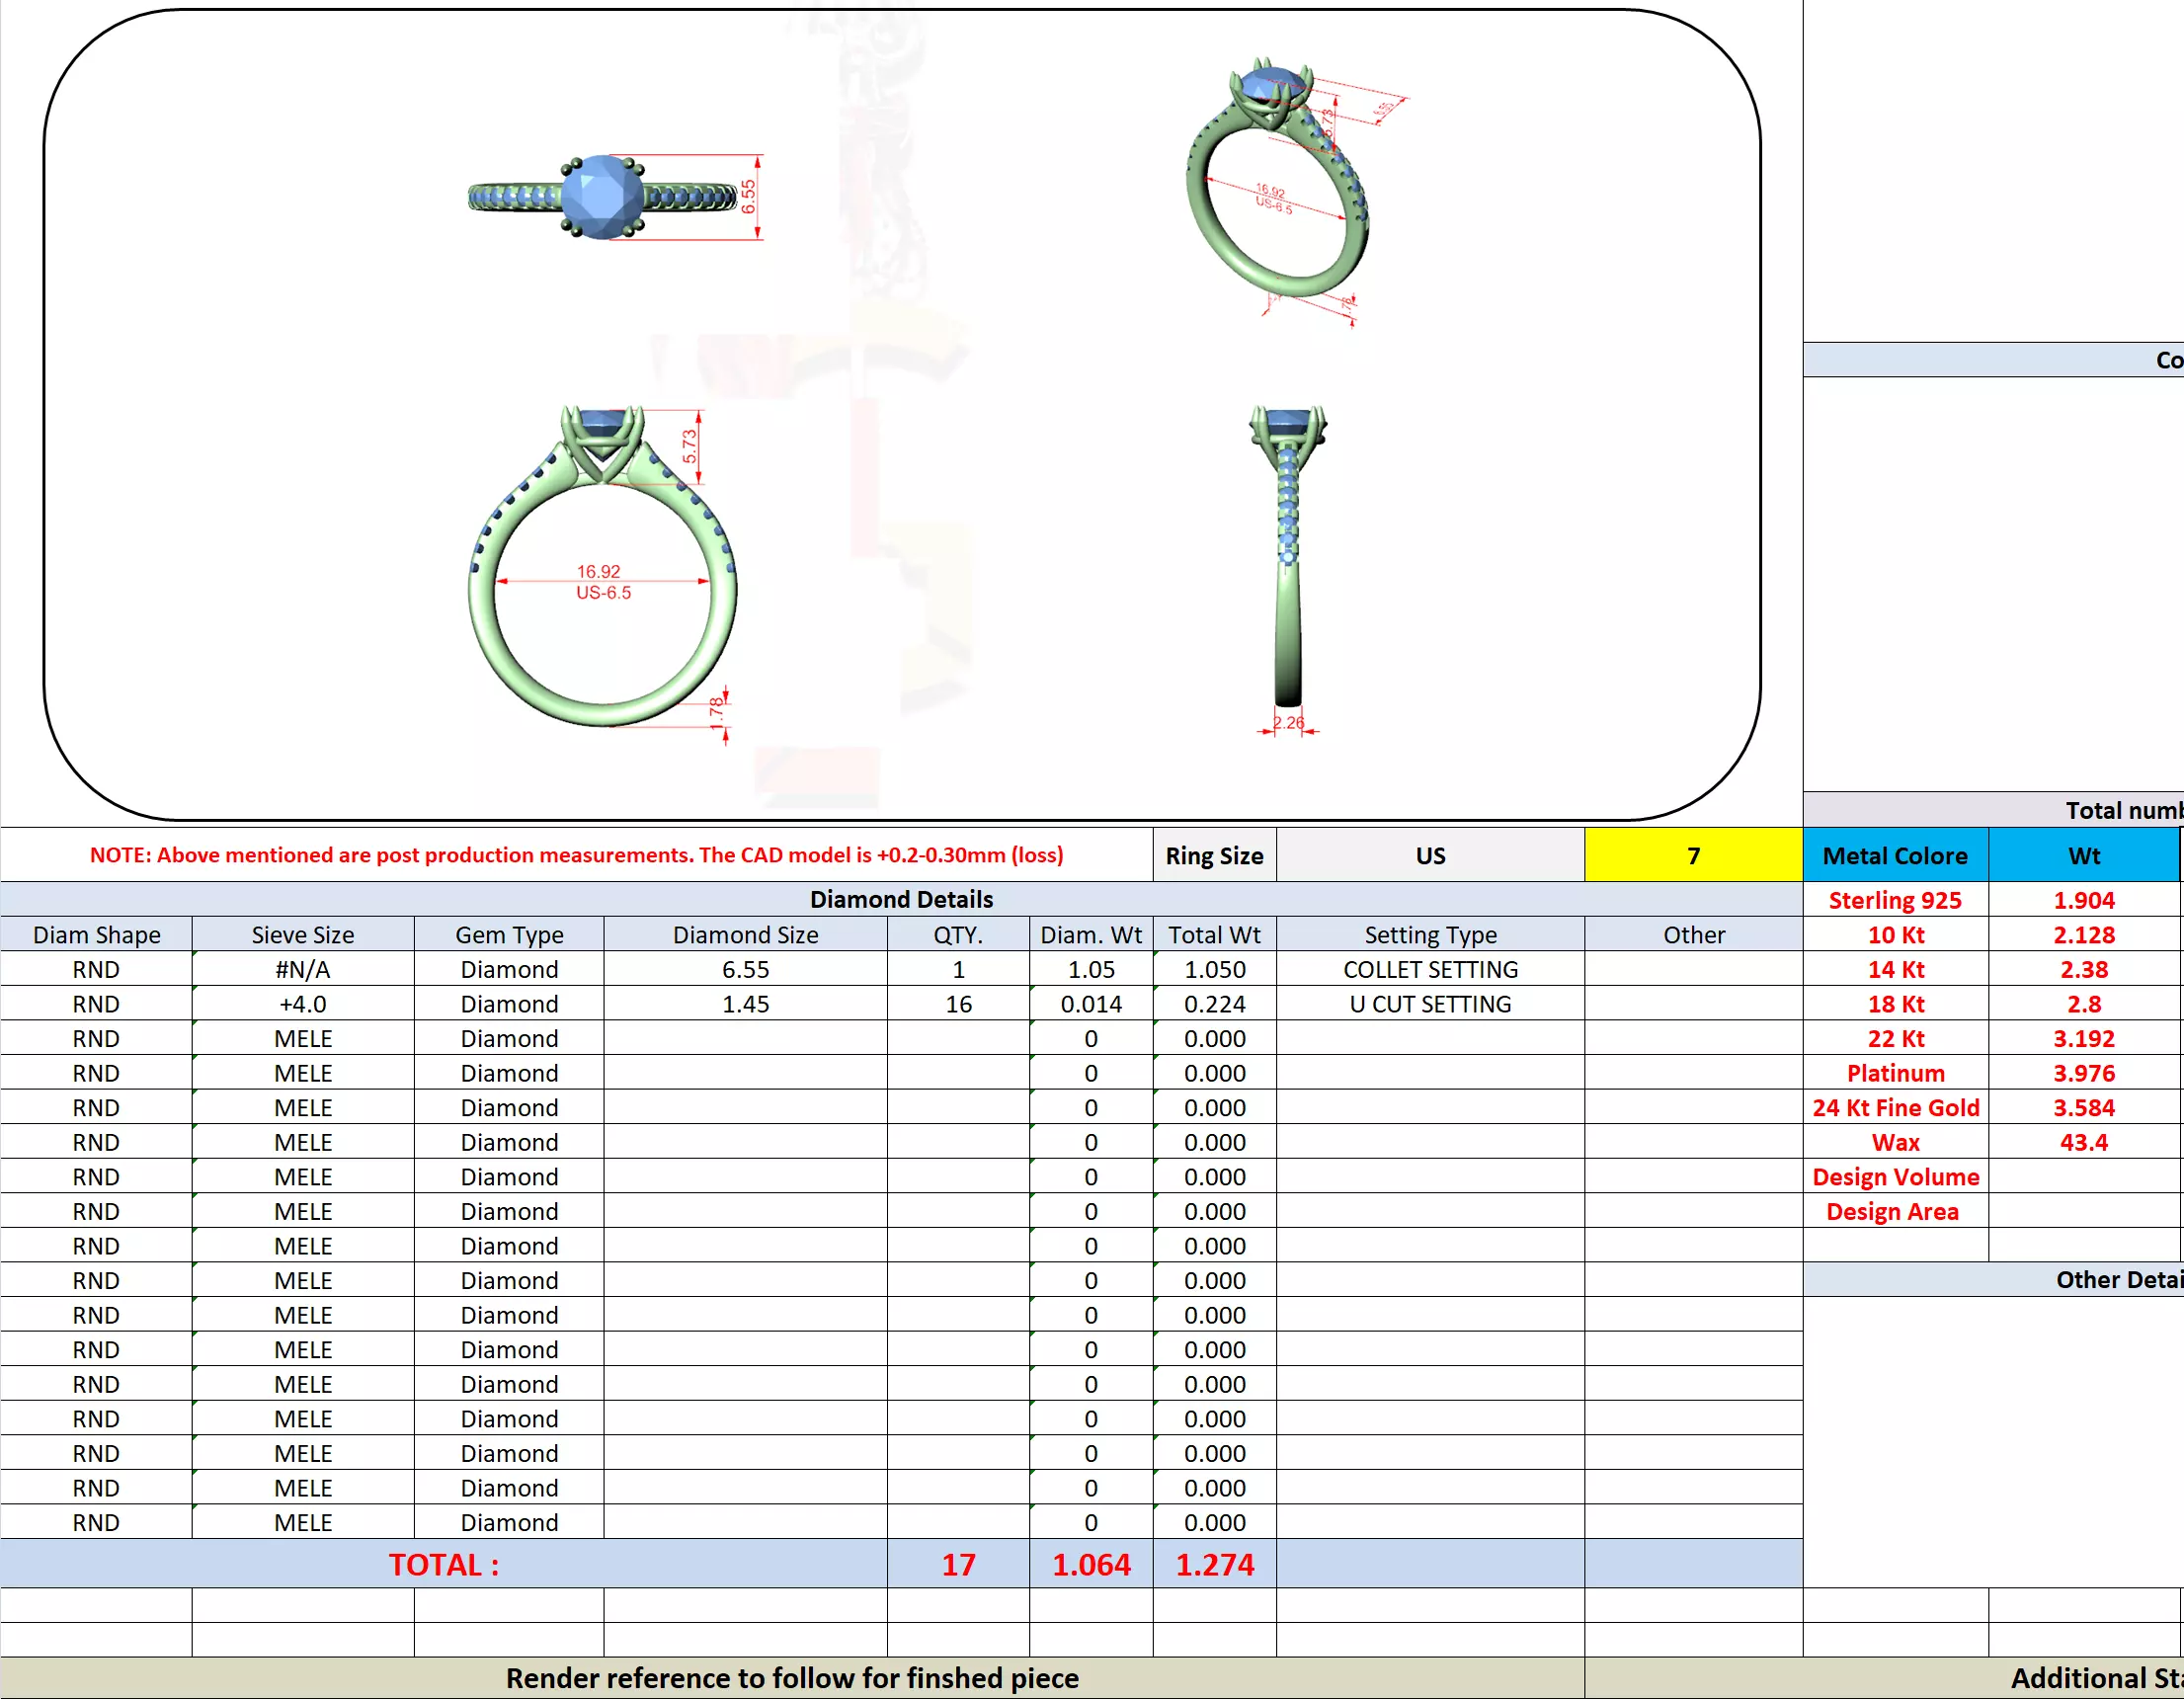The image size is (2184, 1699).
Task: Select the red post production NOTE text
Action: pos(576,856)
